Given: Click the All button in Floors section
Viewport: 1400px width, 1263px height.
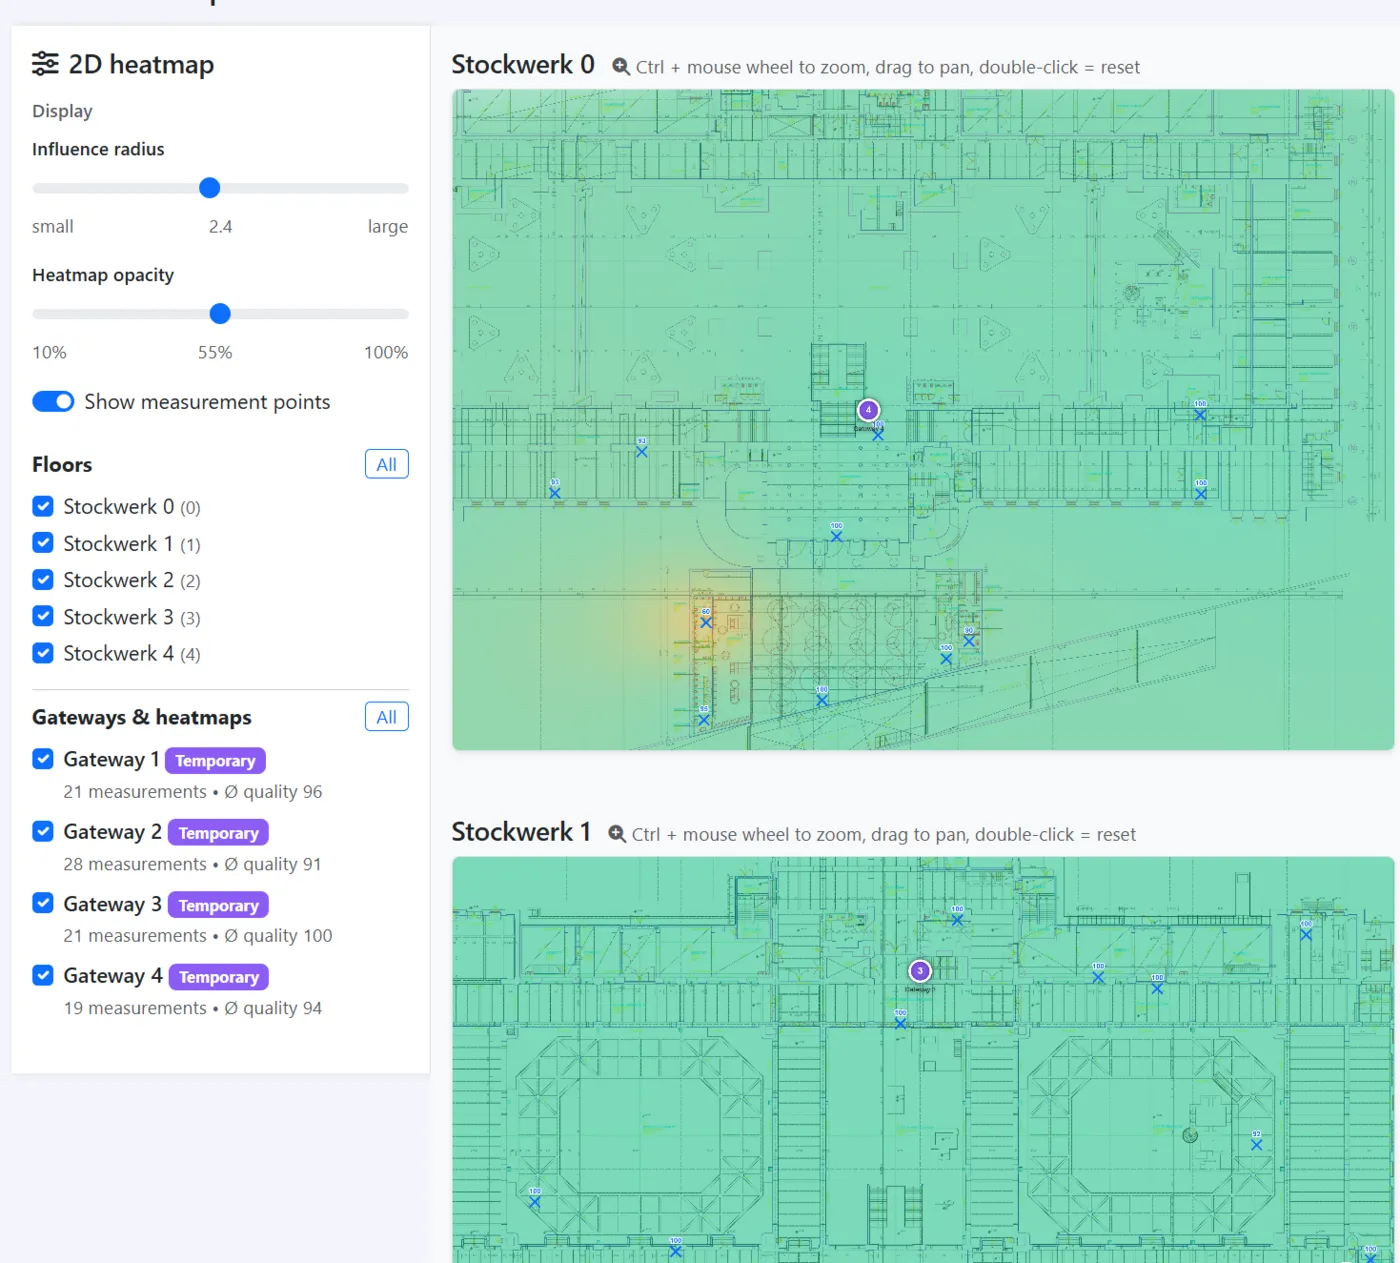Looking at the screenshot, I should pos(387,464).
